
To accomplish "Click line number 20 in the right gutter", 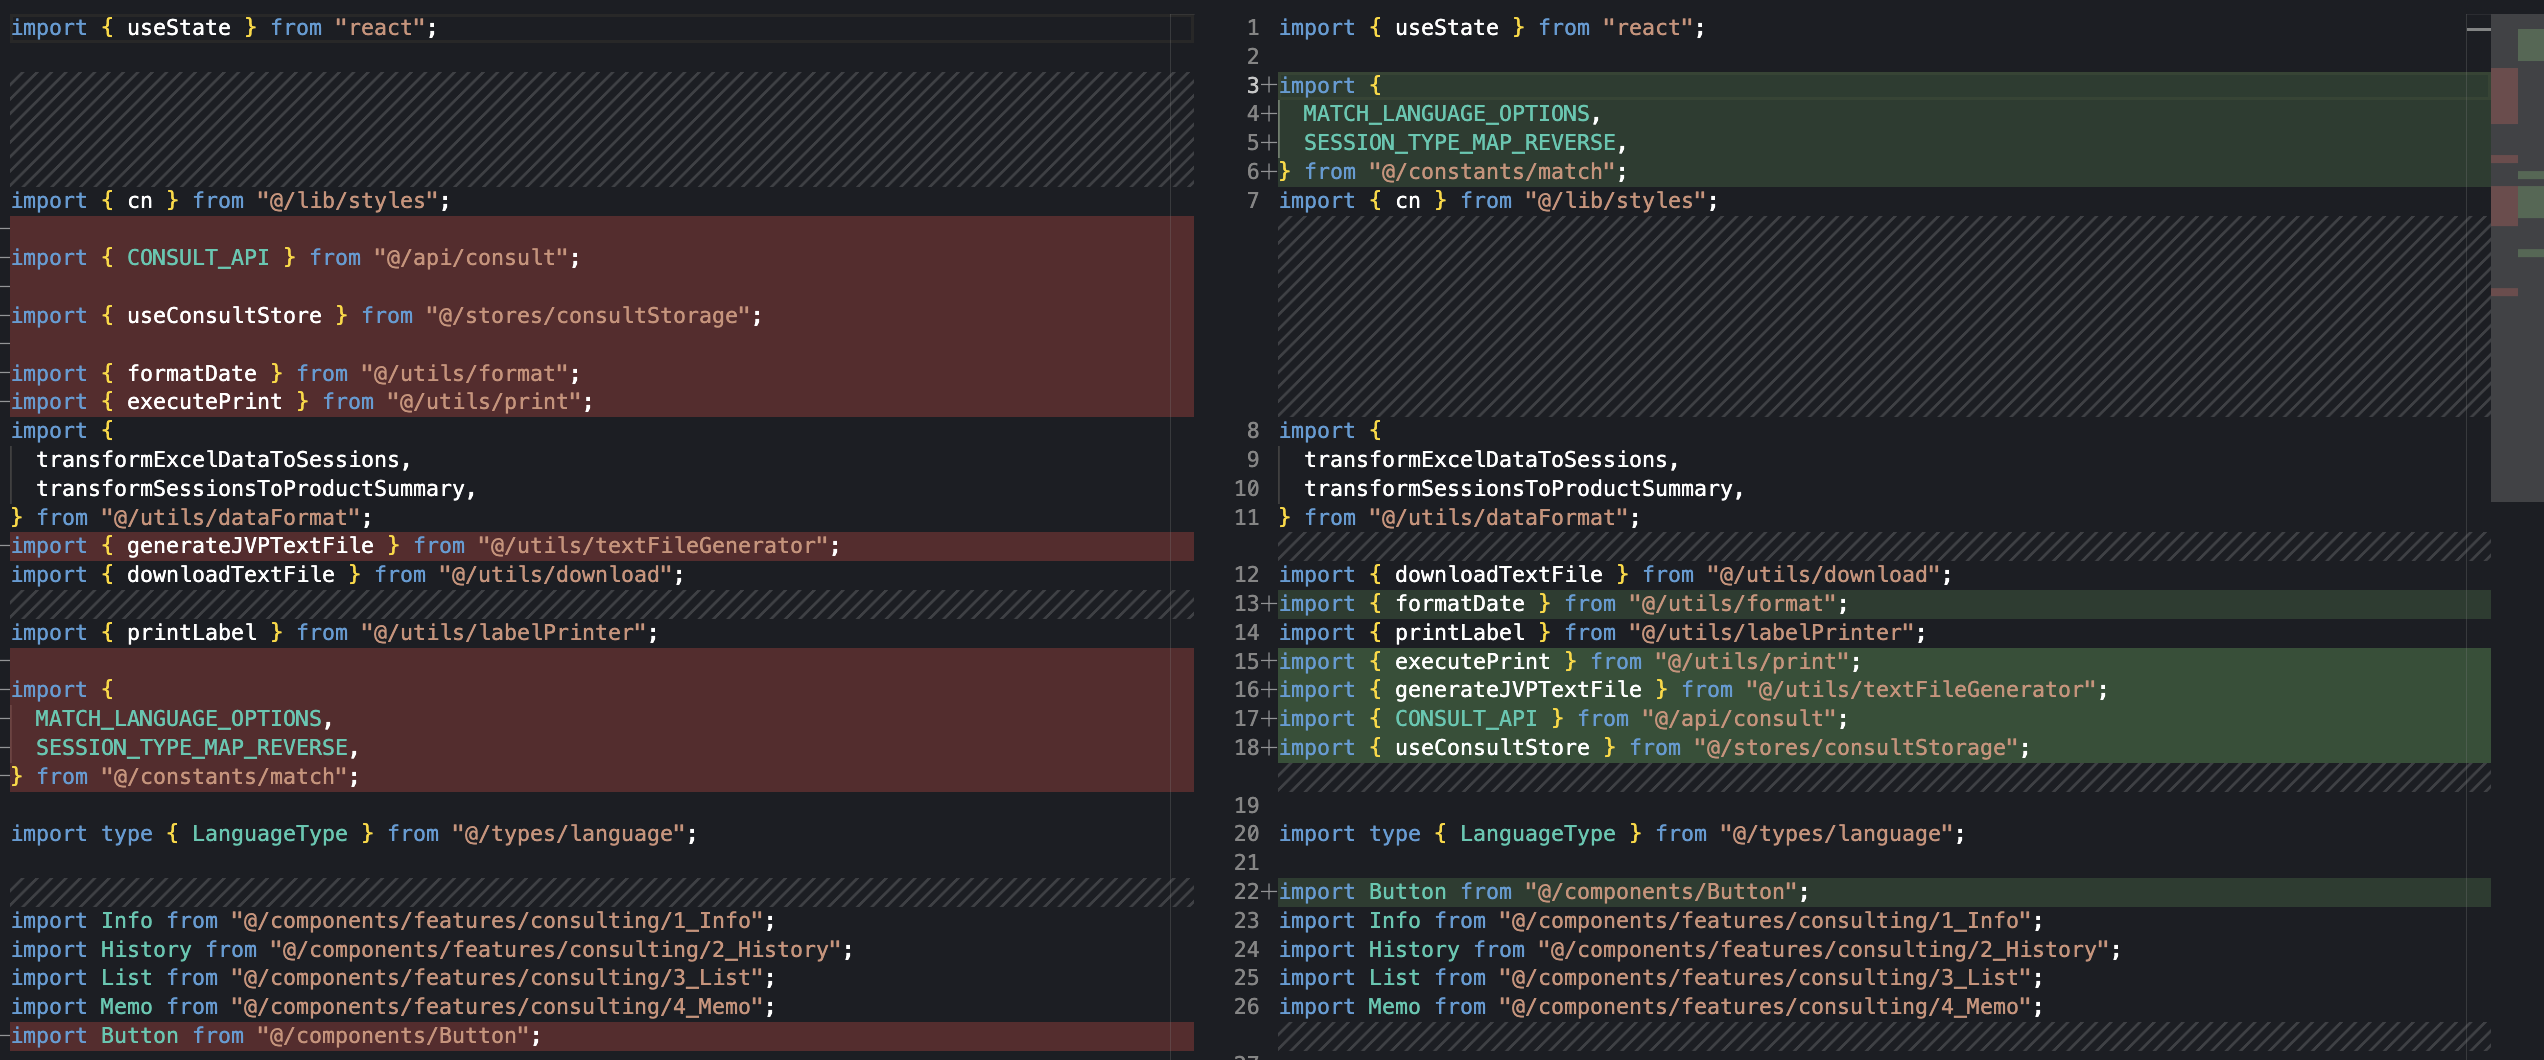I will pos(1246,834).
